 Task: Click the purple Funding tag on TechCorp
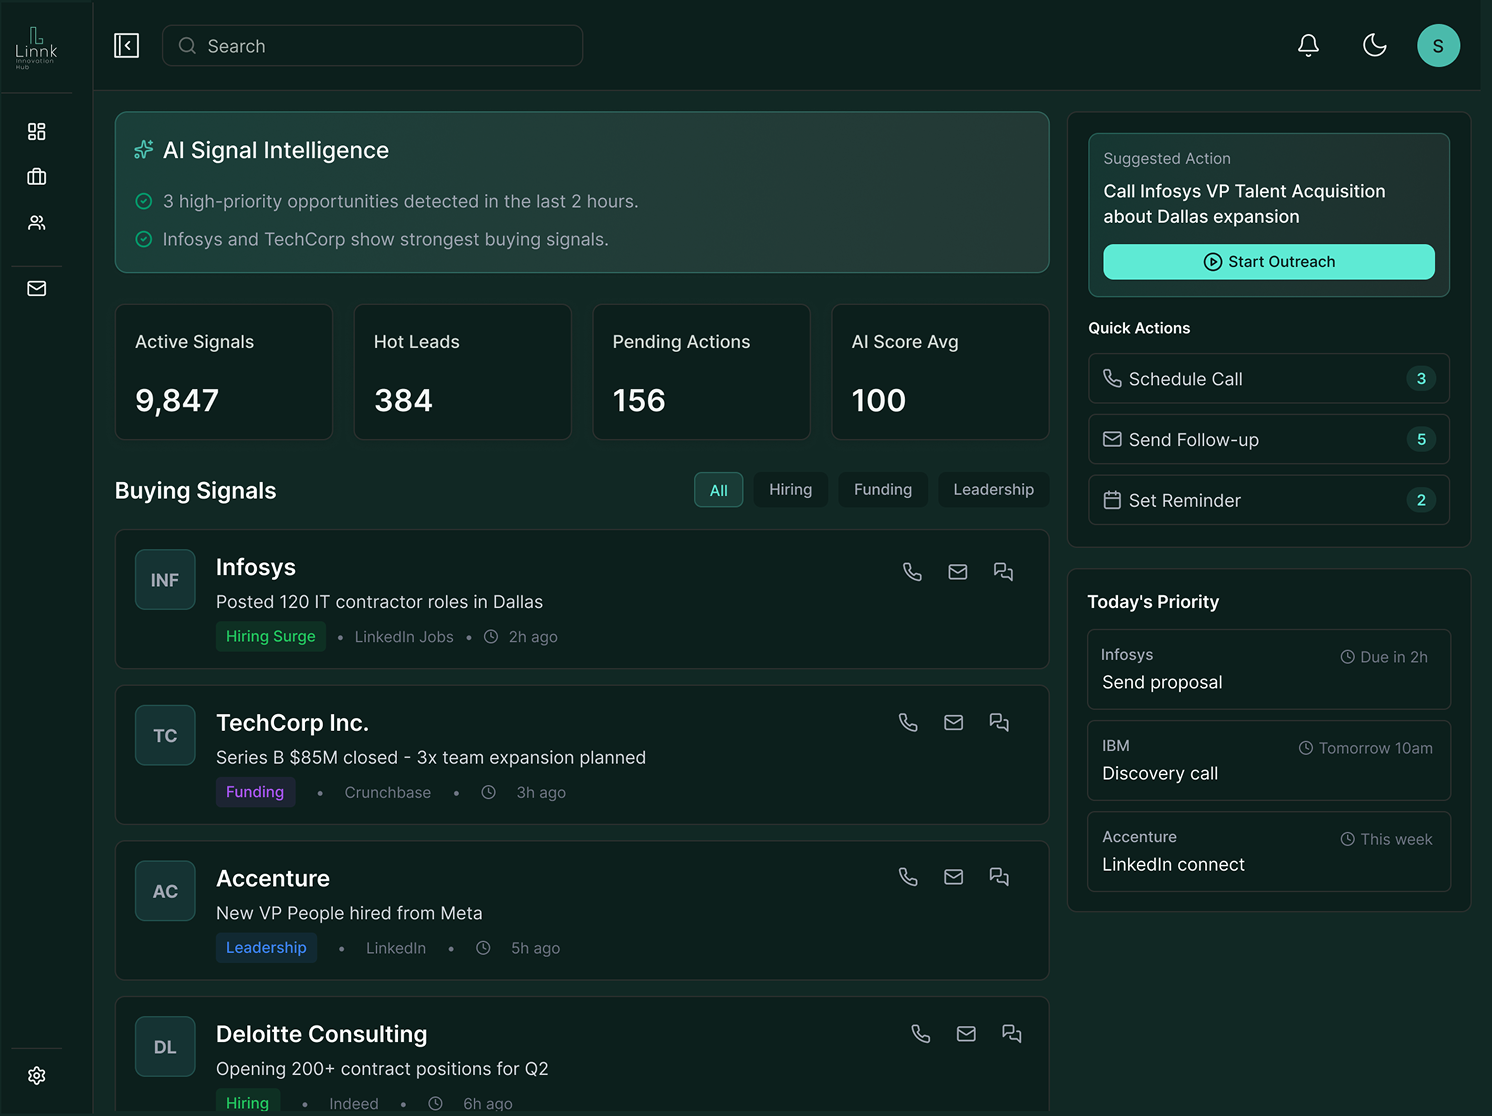[x=255, y=792]
